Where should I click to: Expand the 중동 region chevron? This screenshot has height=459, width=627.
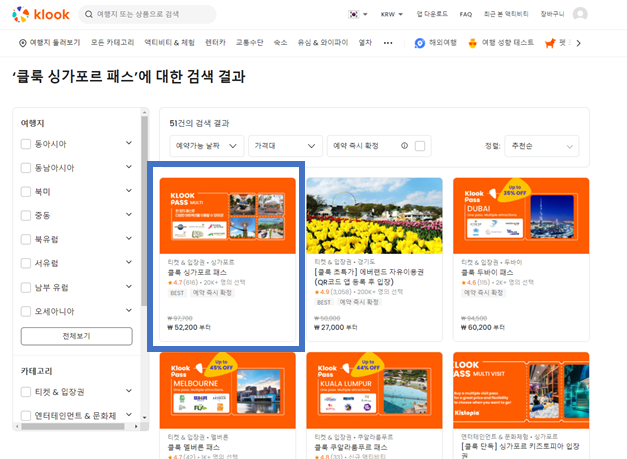(129, 215)
